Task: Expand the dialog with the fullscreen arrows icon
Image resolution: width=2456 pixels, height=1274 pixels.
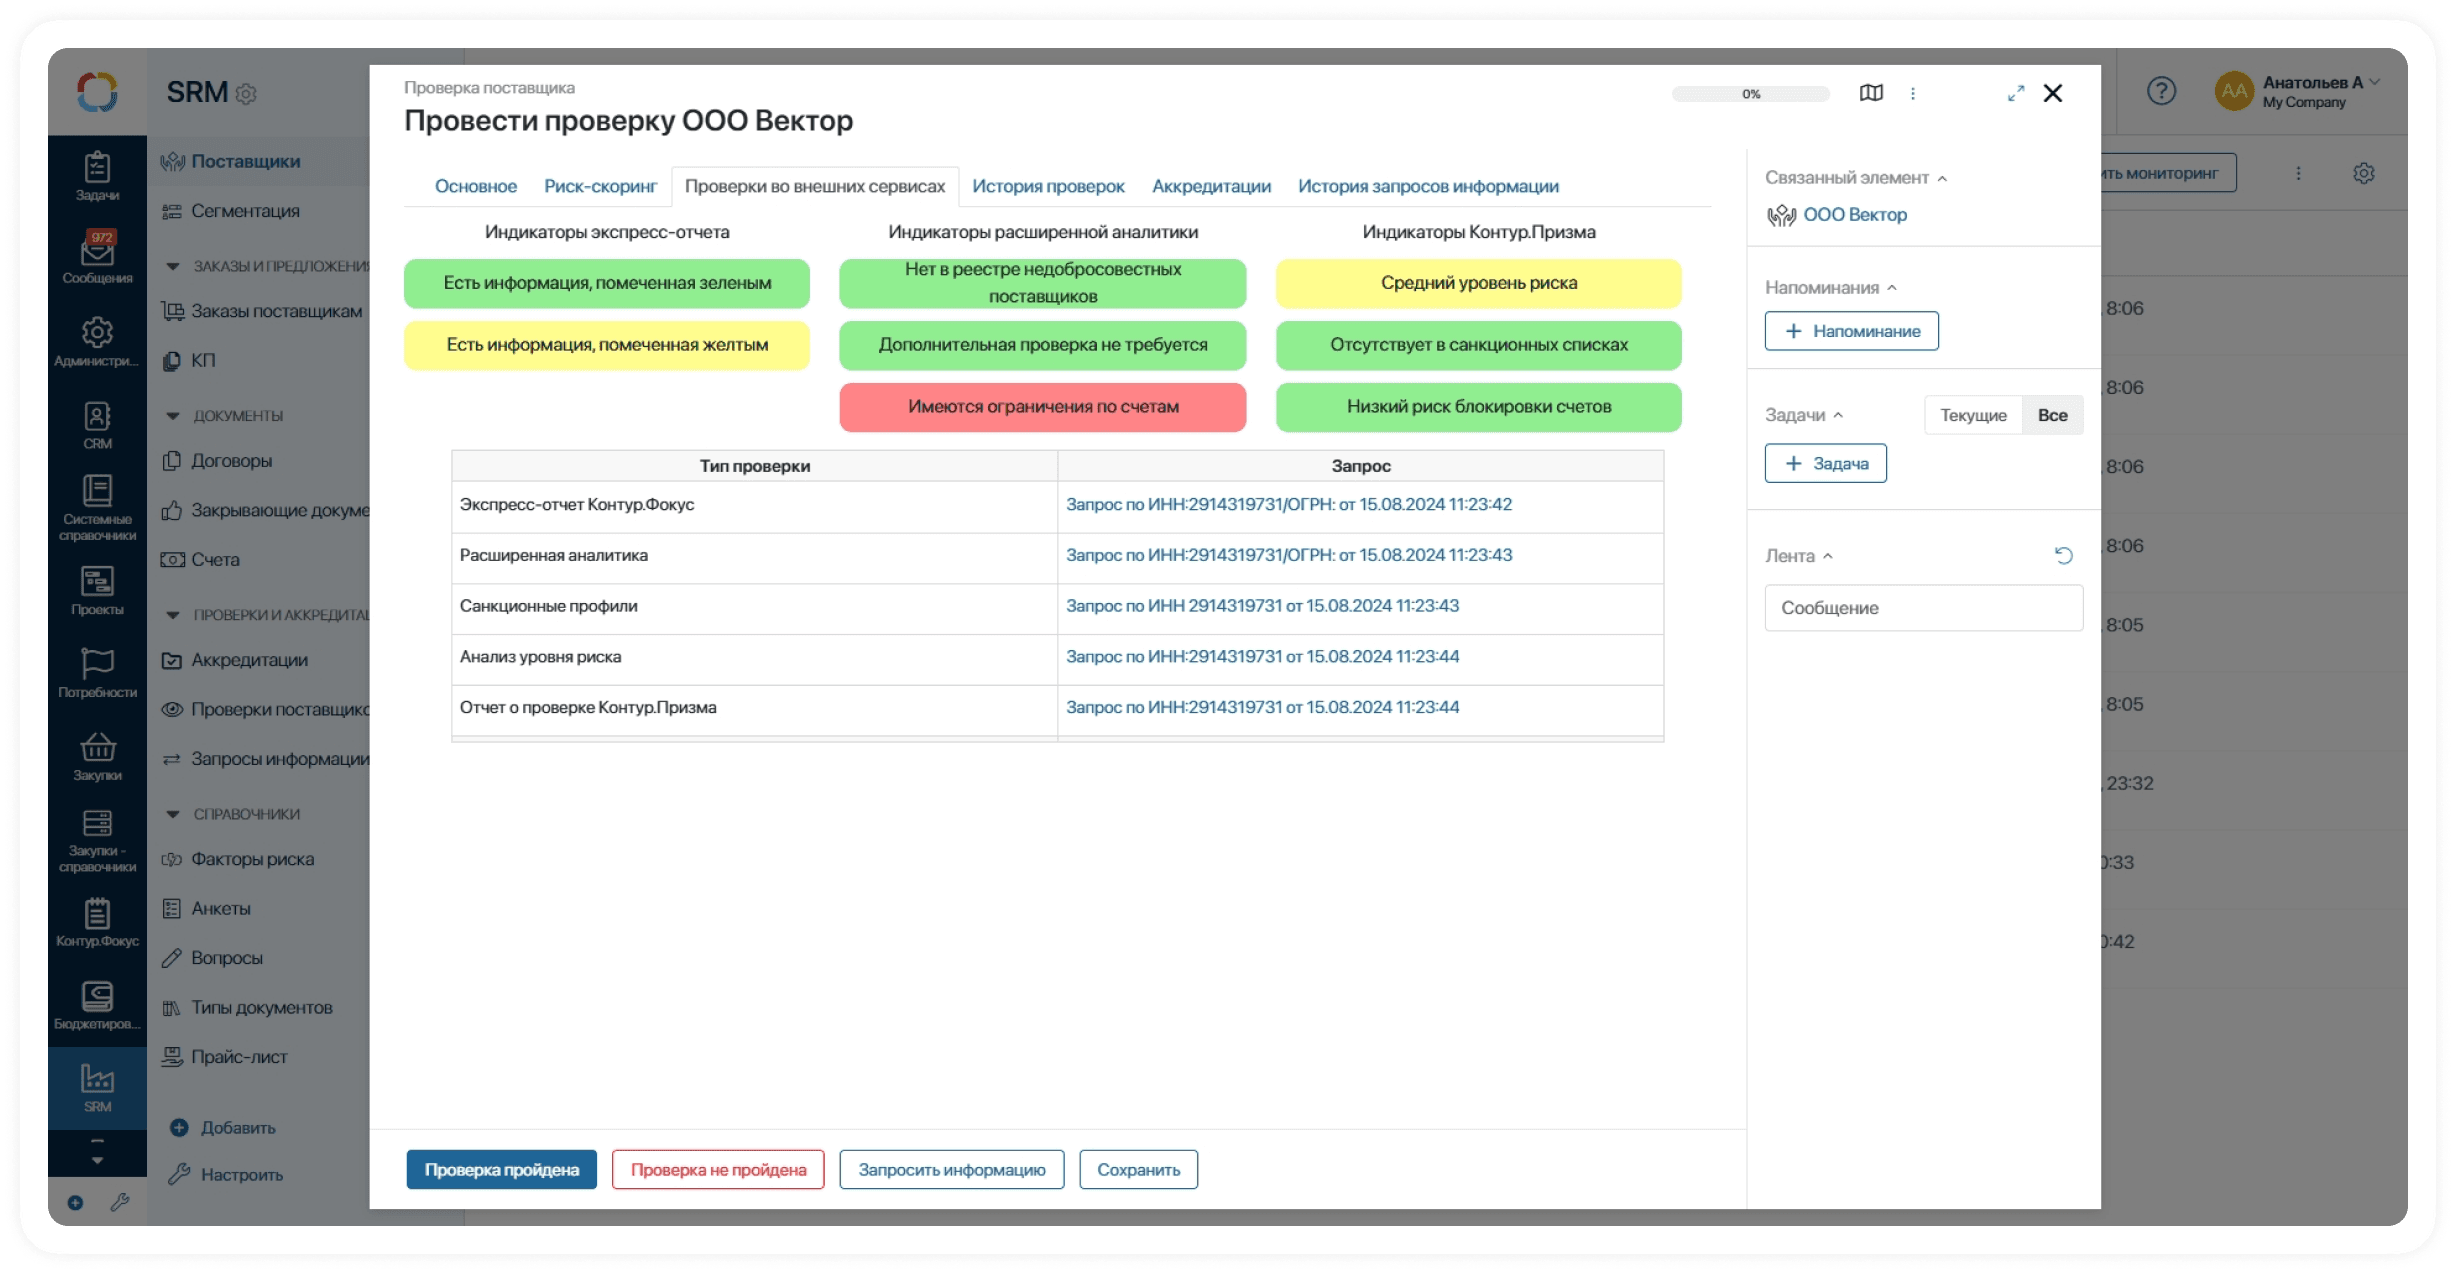Action: point(2016,93)
